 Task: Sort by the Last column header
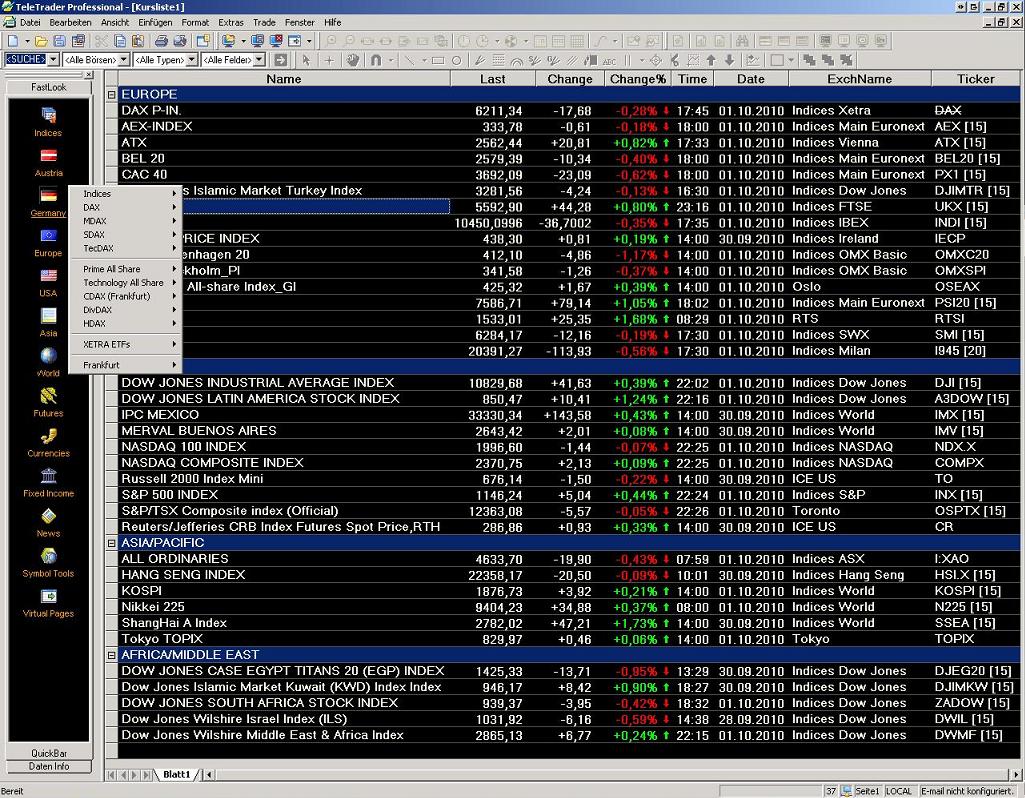(492, 79)
